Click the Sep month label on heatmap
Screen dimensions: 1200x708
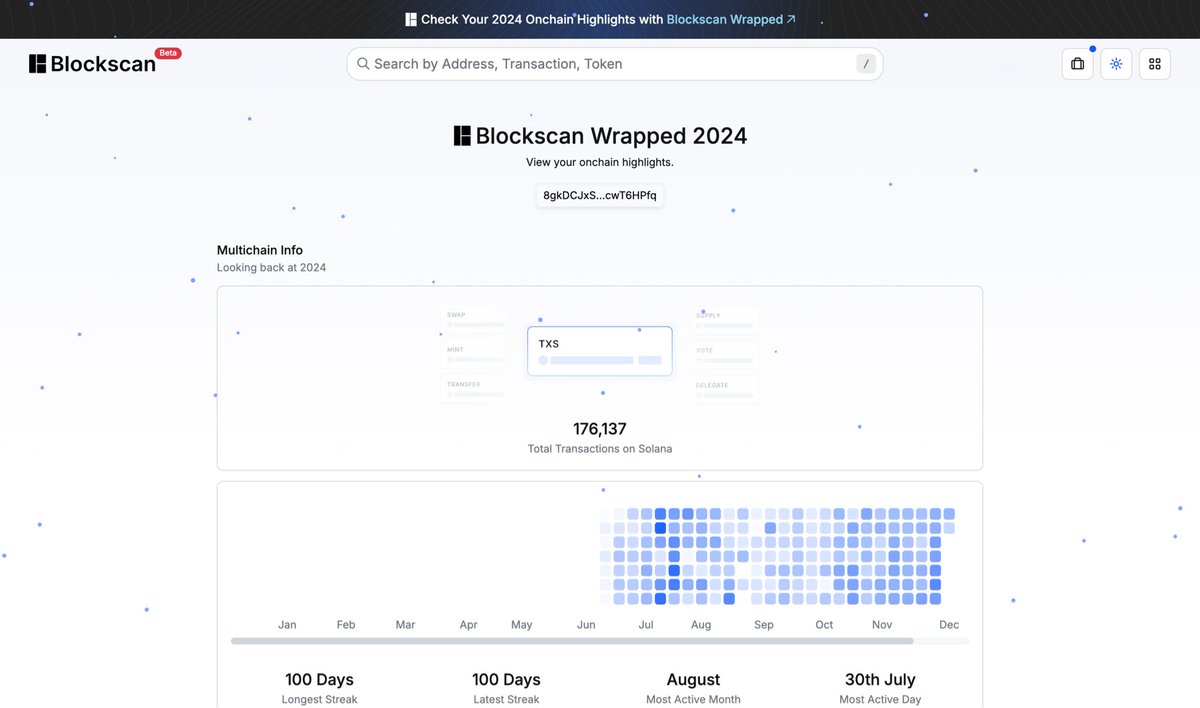(764, 625)
